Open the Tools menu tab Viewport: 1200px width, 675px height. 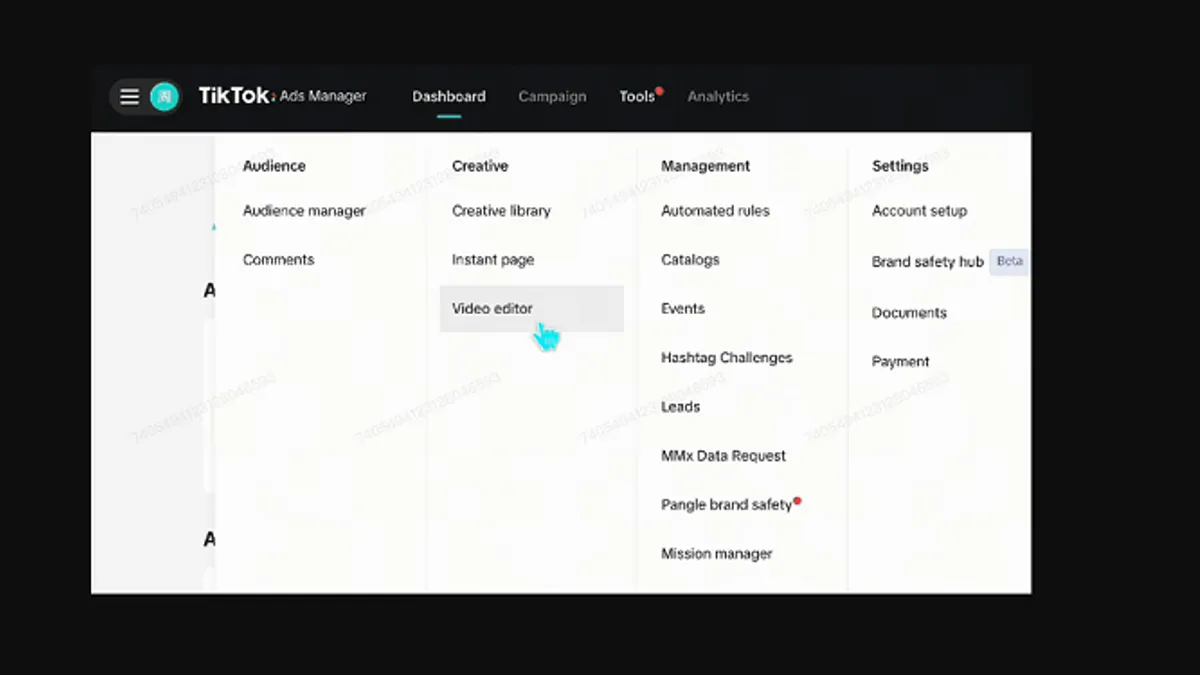pyautogui.click(x=637, y=97)
